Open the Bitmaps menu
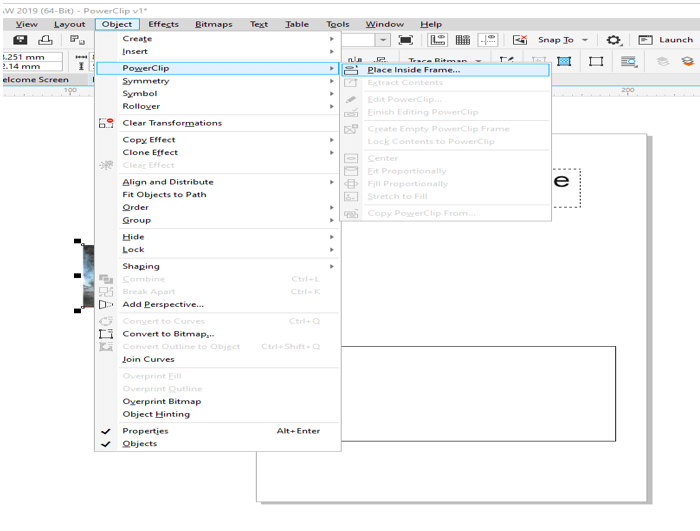 tap(213, 24)
